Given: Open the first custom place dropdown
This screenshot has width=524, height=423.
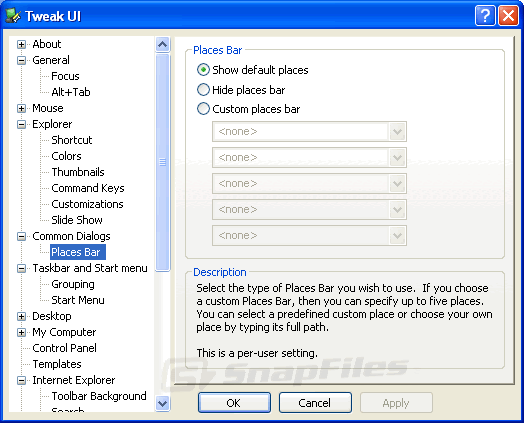Looking at the screenshot, I should pos(397,131).
